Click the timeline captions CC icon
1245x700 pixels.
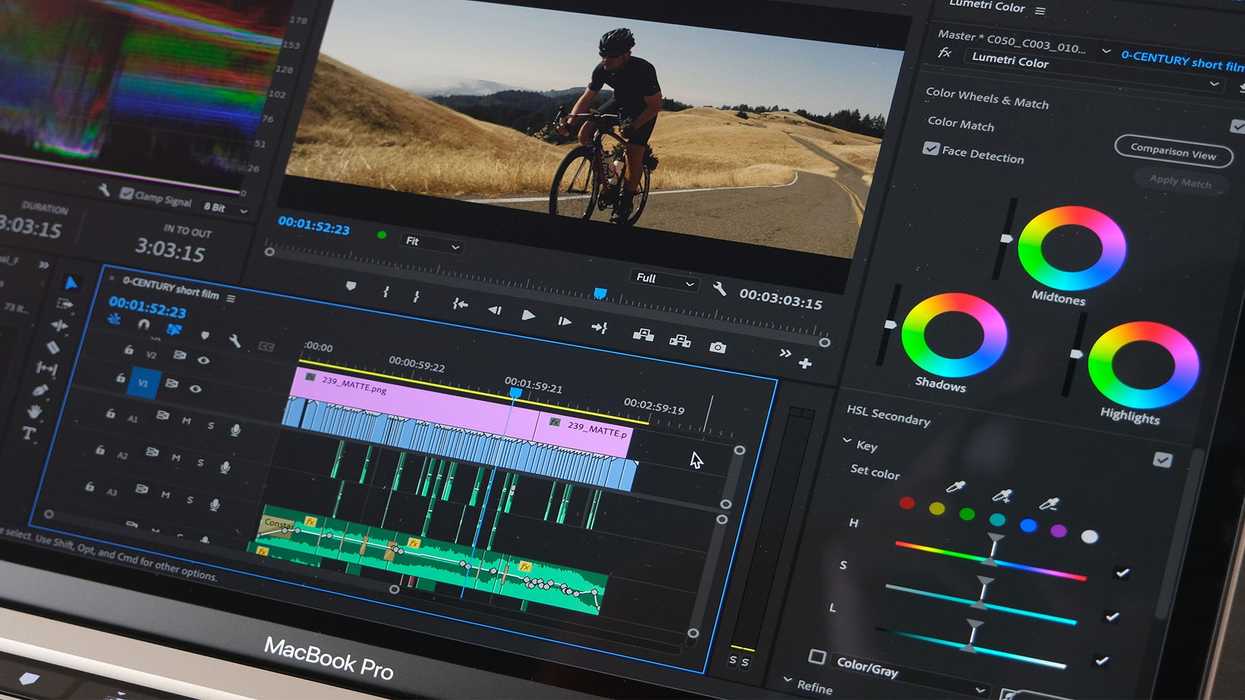pos(266,346)
